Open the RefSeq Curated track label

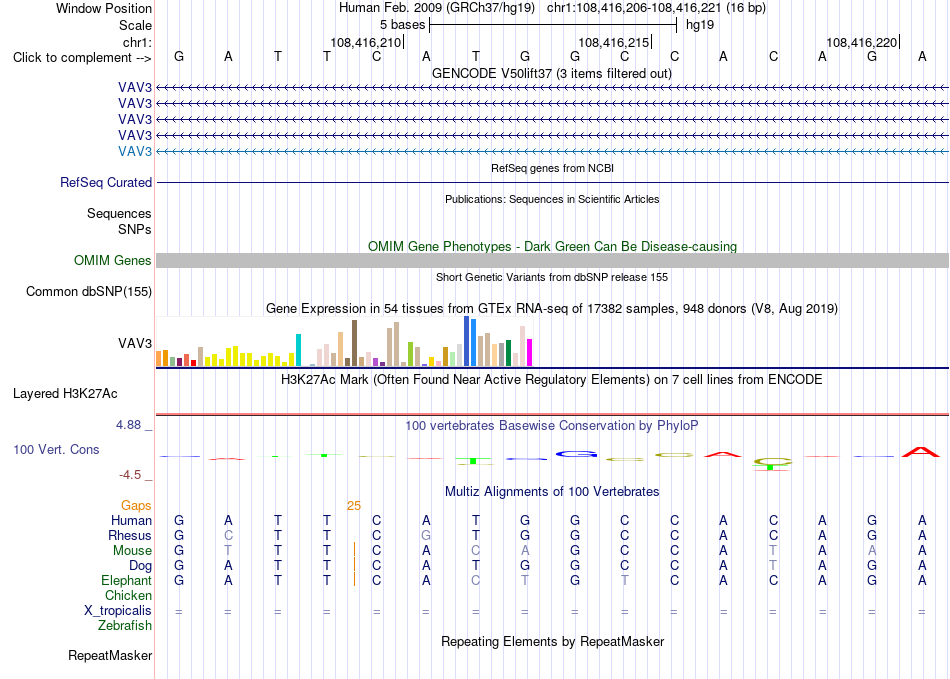coord(106,182)
